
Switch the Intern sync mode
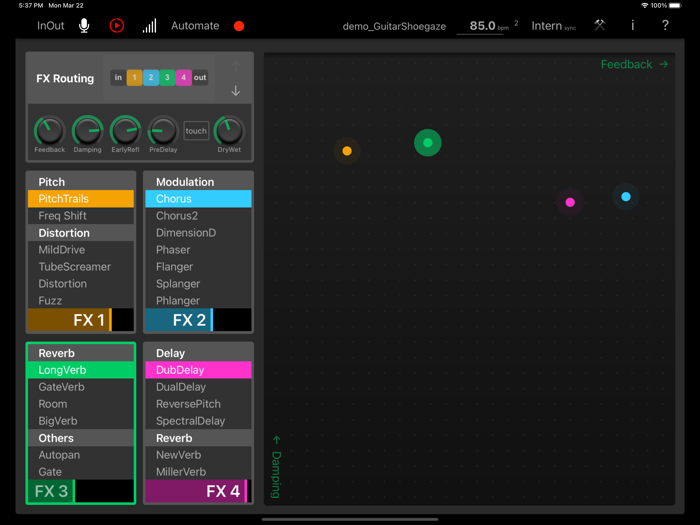click(x=553, y=26)
